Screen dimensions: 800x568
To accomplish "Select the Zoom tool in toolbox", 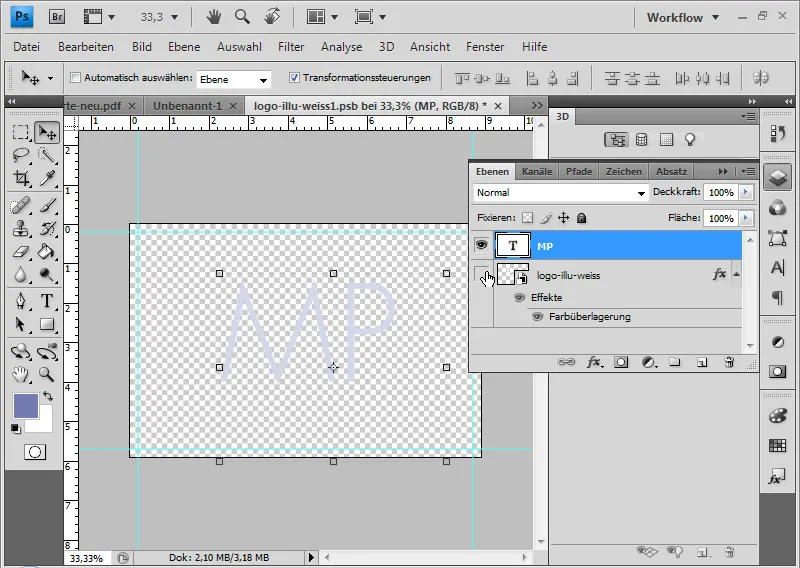I will pos(47,375).
